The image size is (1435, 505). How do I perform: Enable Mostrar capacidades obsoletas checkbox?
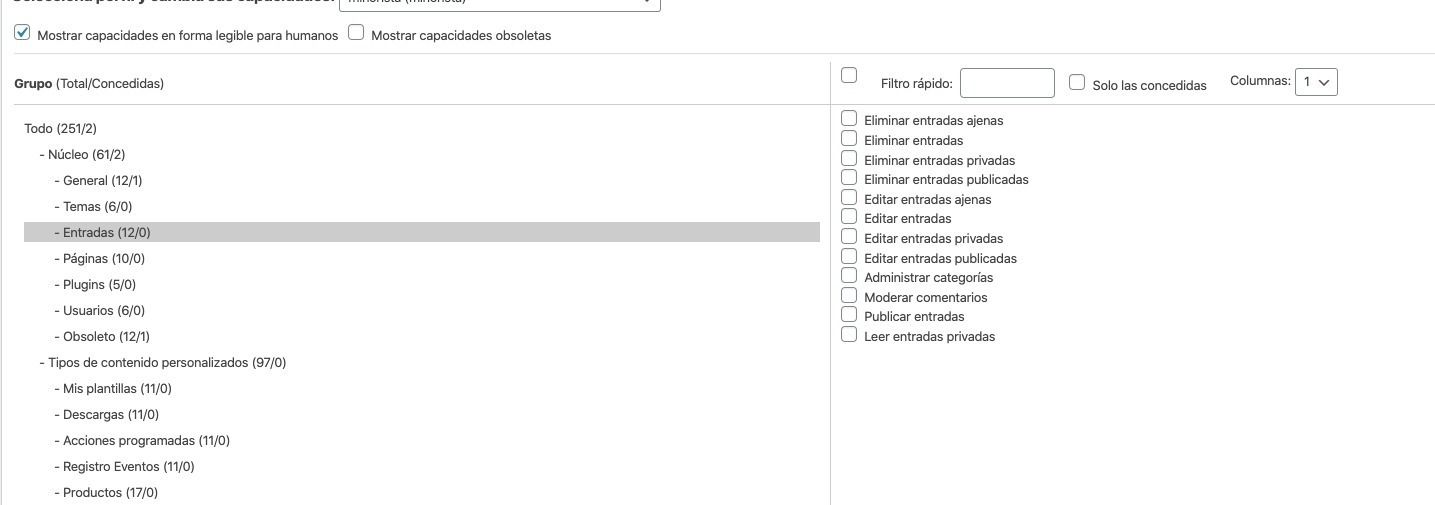(x=356, y=33)
